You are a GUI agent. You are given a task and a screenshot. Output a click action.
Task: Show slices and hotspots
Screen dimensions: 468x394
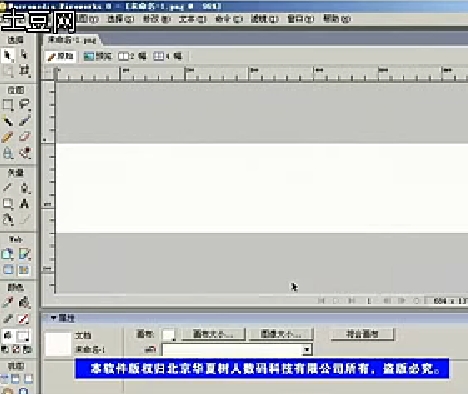pos(24,270)
